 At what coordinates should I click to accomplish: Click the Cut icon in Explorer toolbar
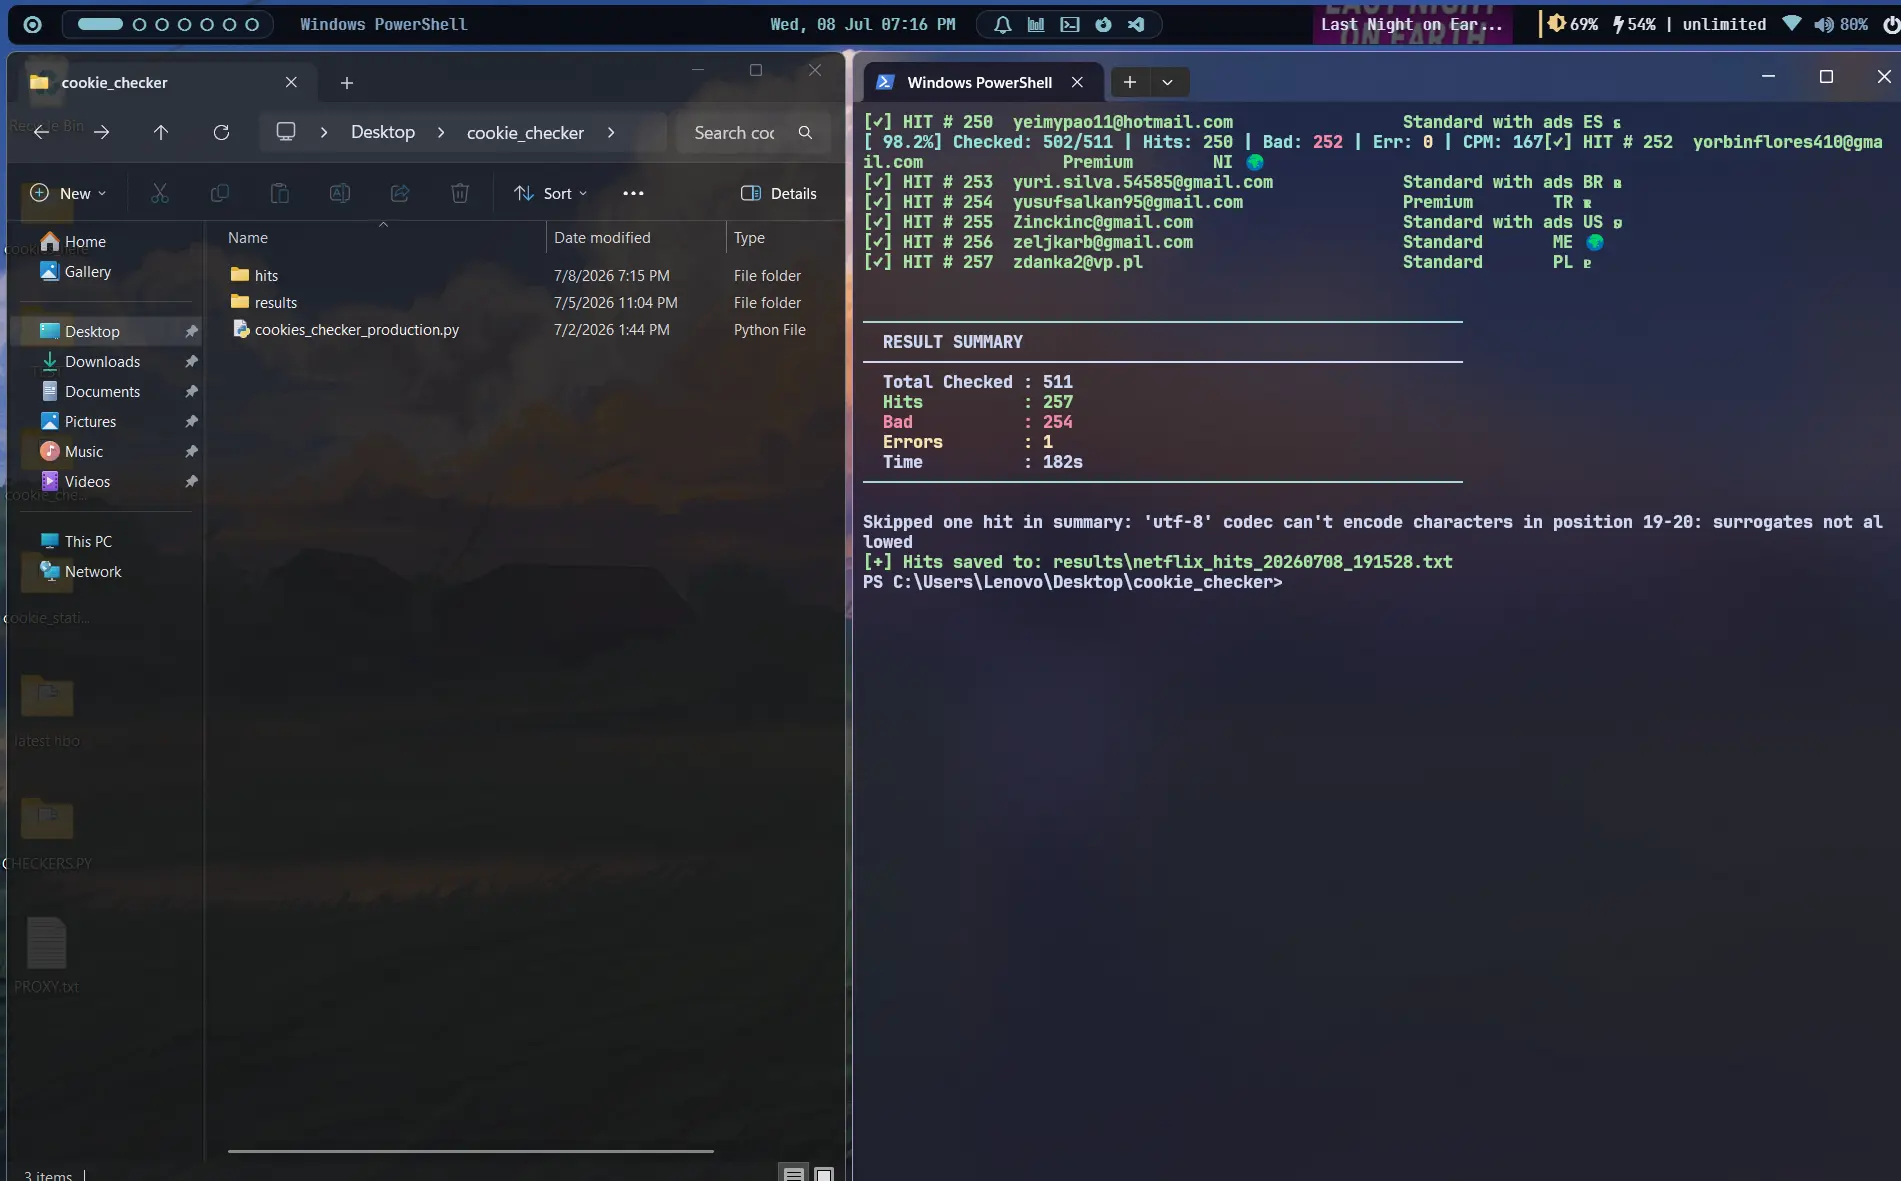pyautogui.click(x=160, y=193)
